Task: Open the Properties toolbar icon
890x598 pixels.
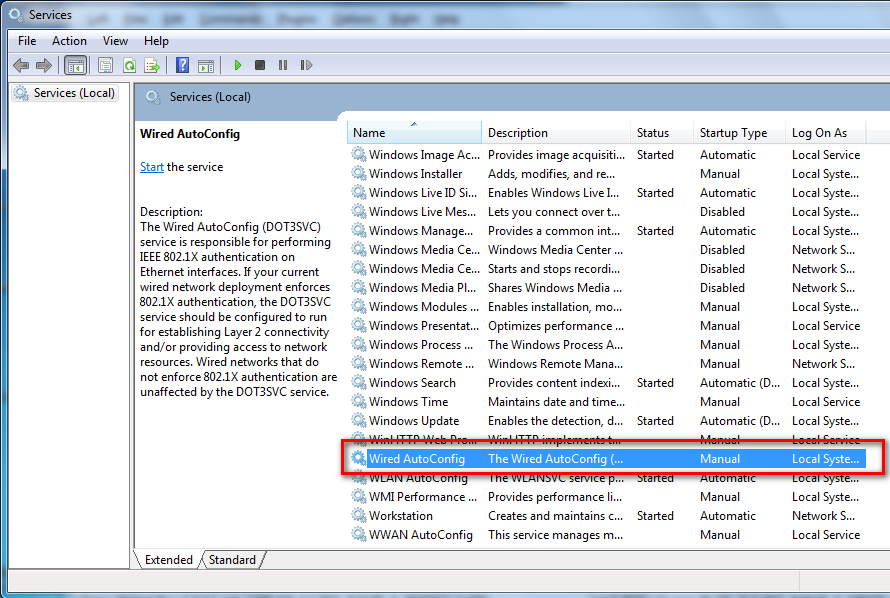Action: click(105, 65)
